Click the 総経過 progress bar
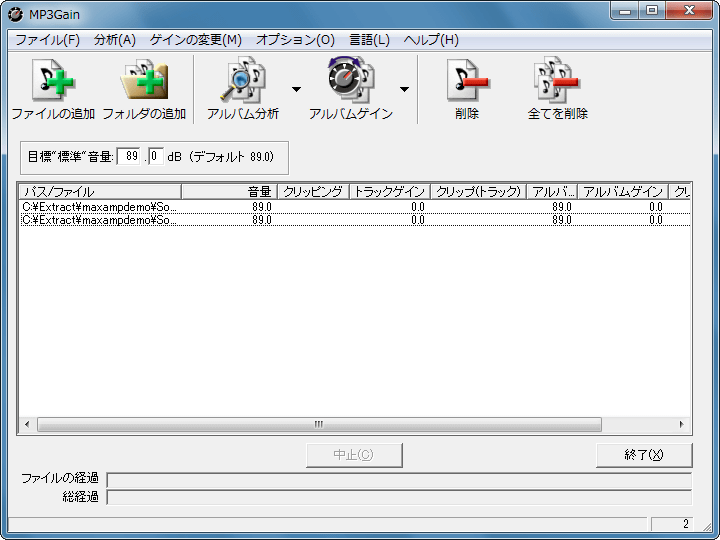720x540 pixels. pyautogui.click(x=399, y=497)
